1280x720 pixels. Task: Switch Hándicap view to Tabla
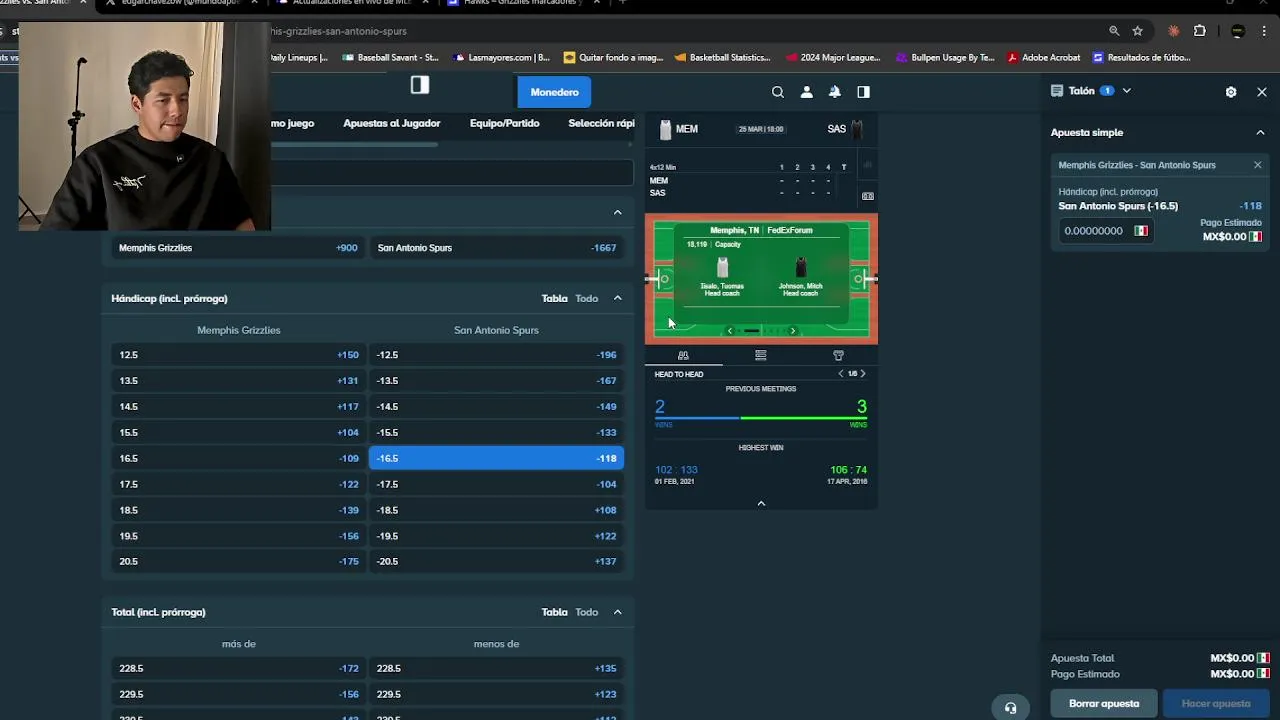pos(554,298)
